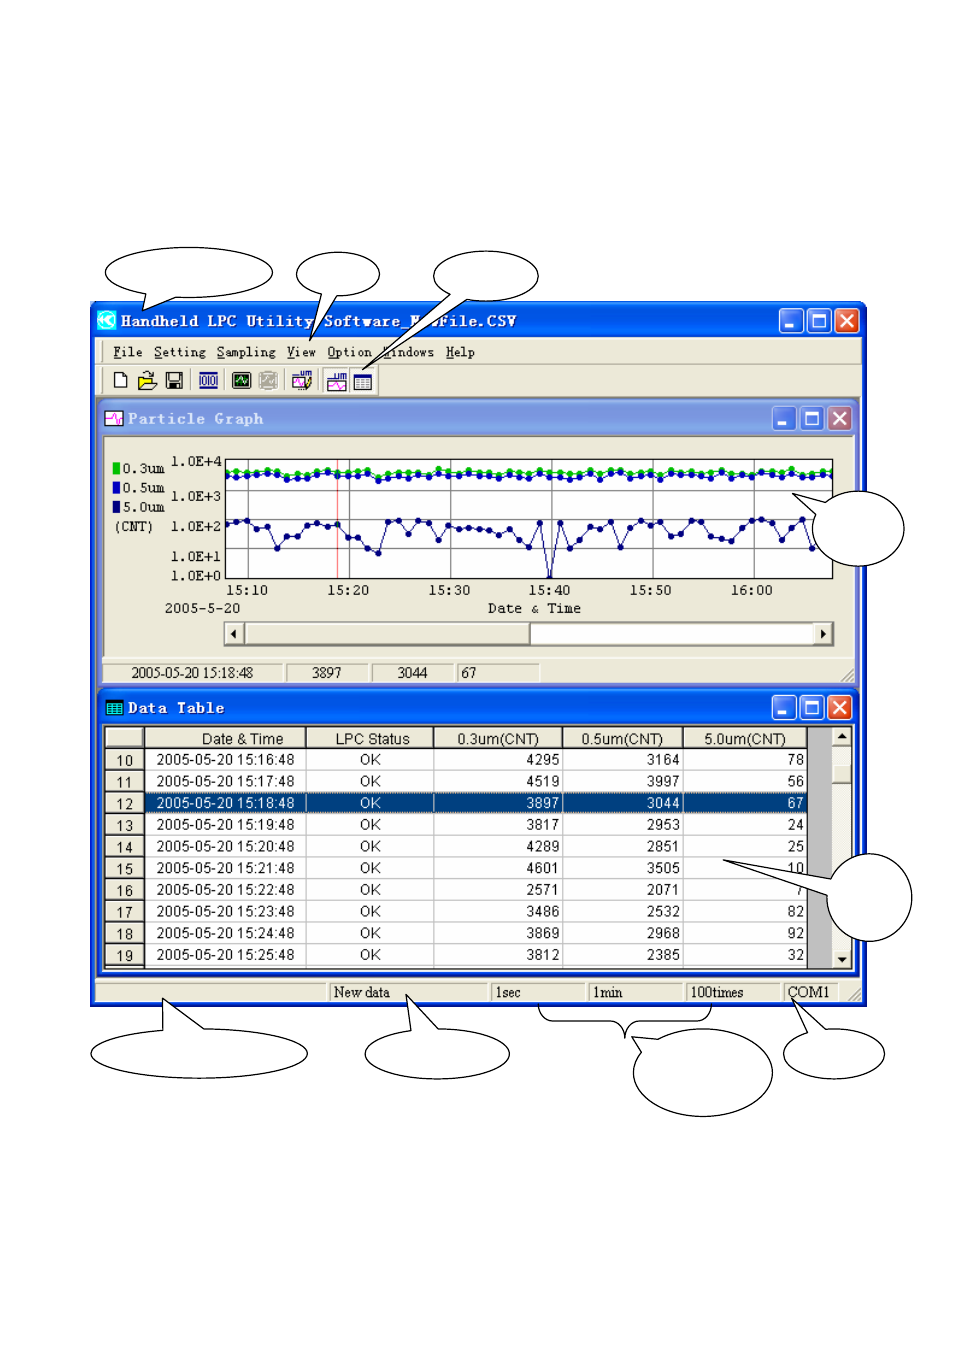Click the Date & Time column header
The width and height of the screenshot is (954, 1350).
tap(225, 738)
